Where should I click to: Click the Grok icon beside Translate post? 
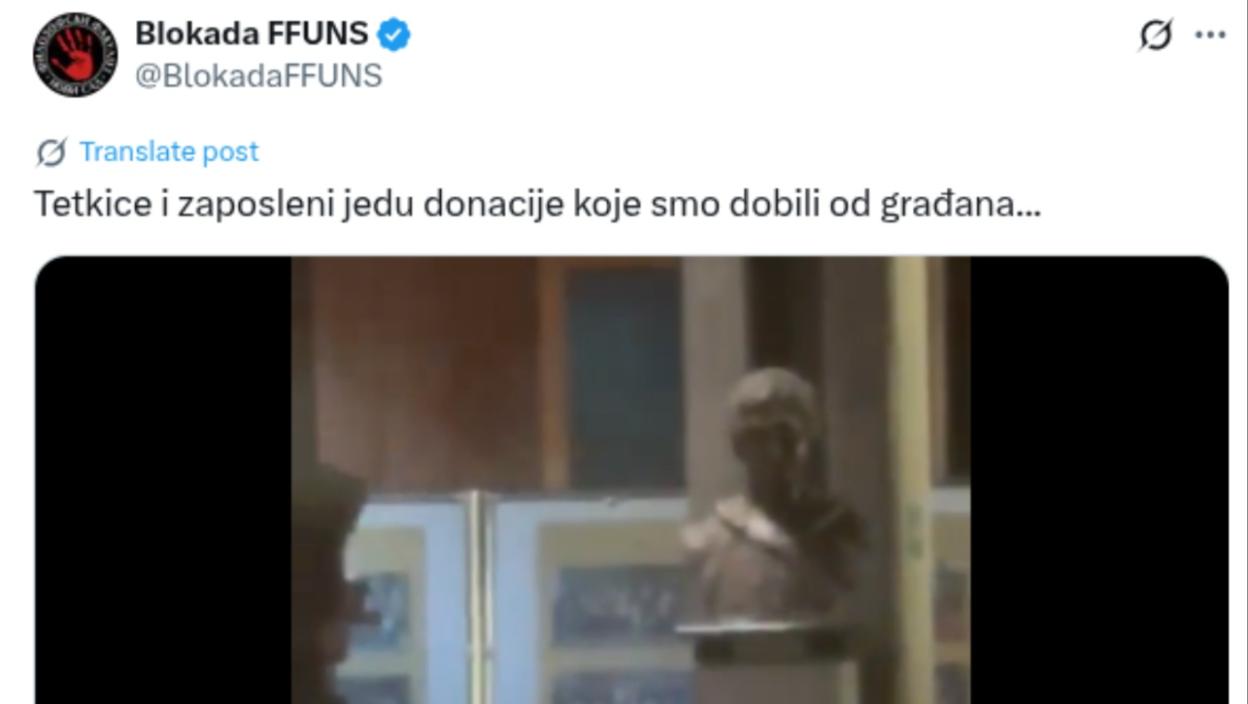click(x=51, y=152)
